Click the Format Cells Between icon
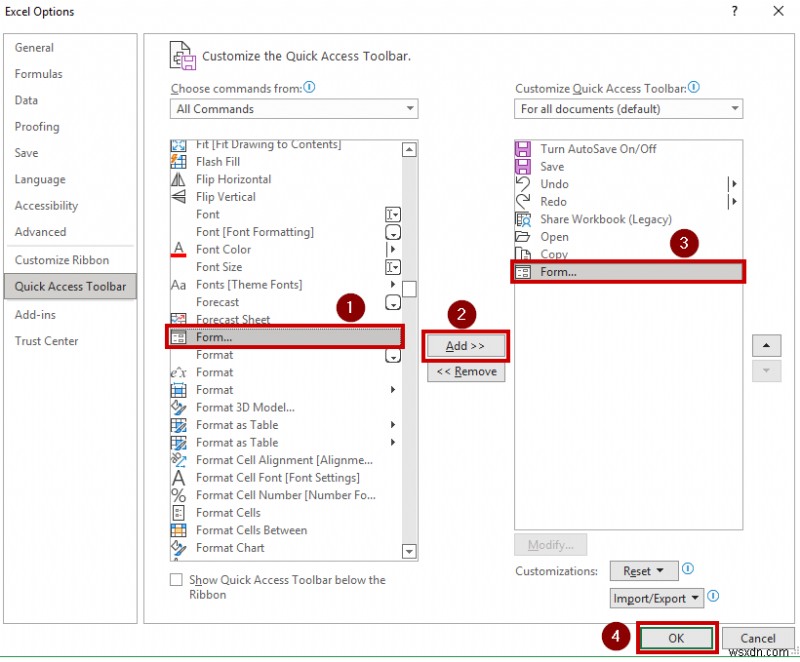The height and width of the screenshot is (662, 800). point(181,530)
